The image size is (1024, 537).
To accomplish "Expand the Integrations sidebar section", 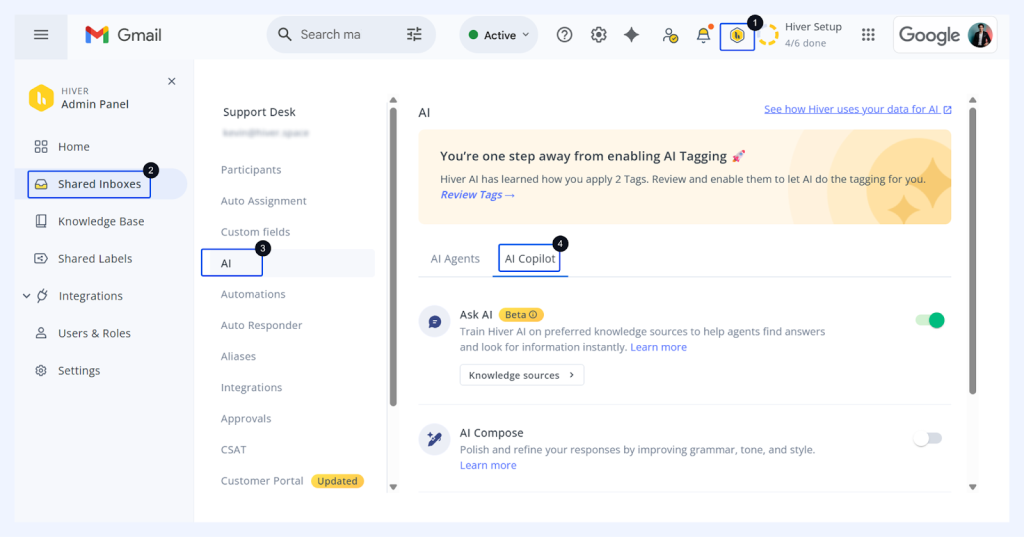I will [x=26, y=296].
